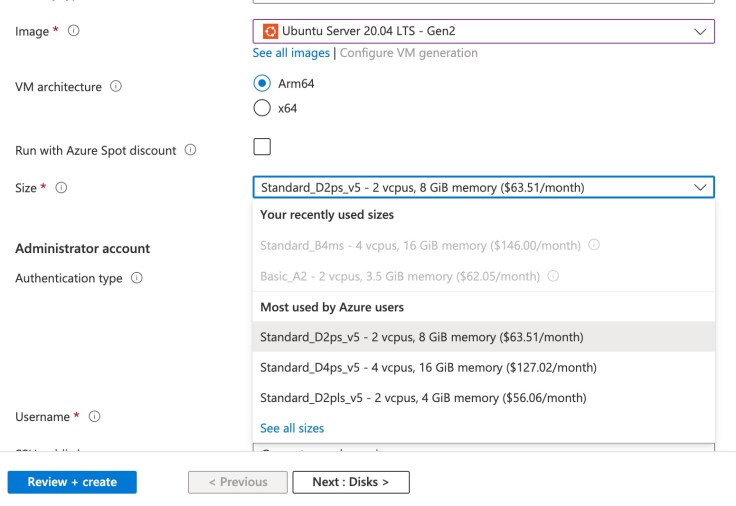
Task: Click the Username field label
Action: coord(42,417)
